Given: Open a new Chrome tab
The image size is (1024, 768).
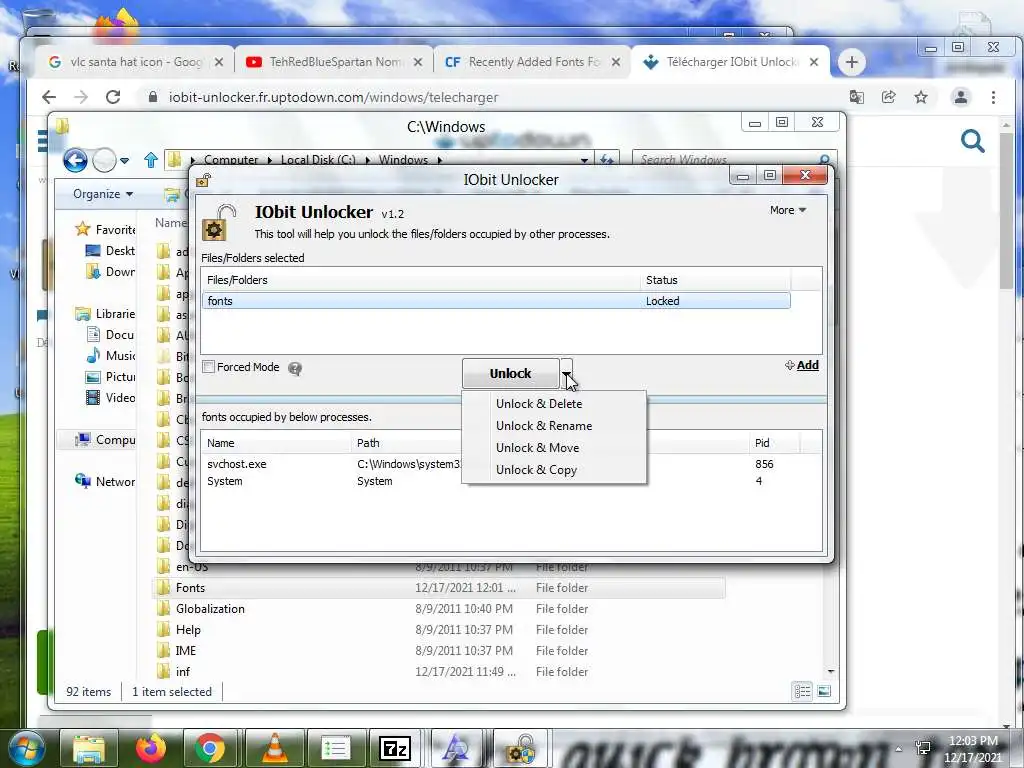Looking at the screenshot, I should point(852,62).
